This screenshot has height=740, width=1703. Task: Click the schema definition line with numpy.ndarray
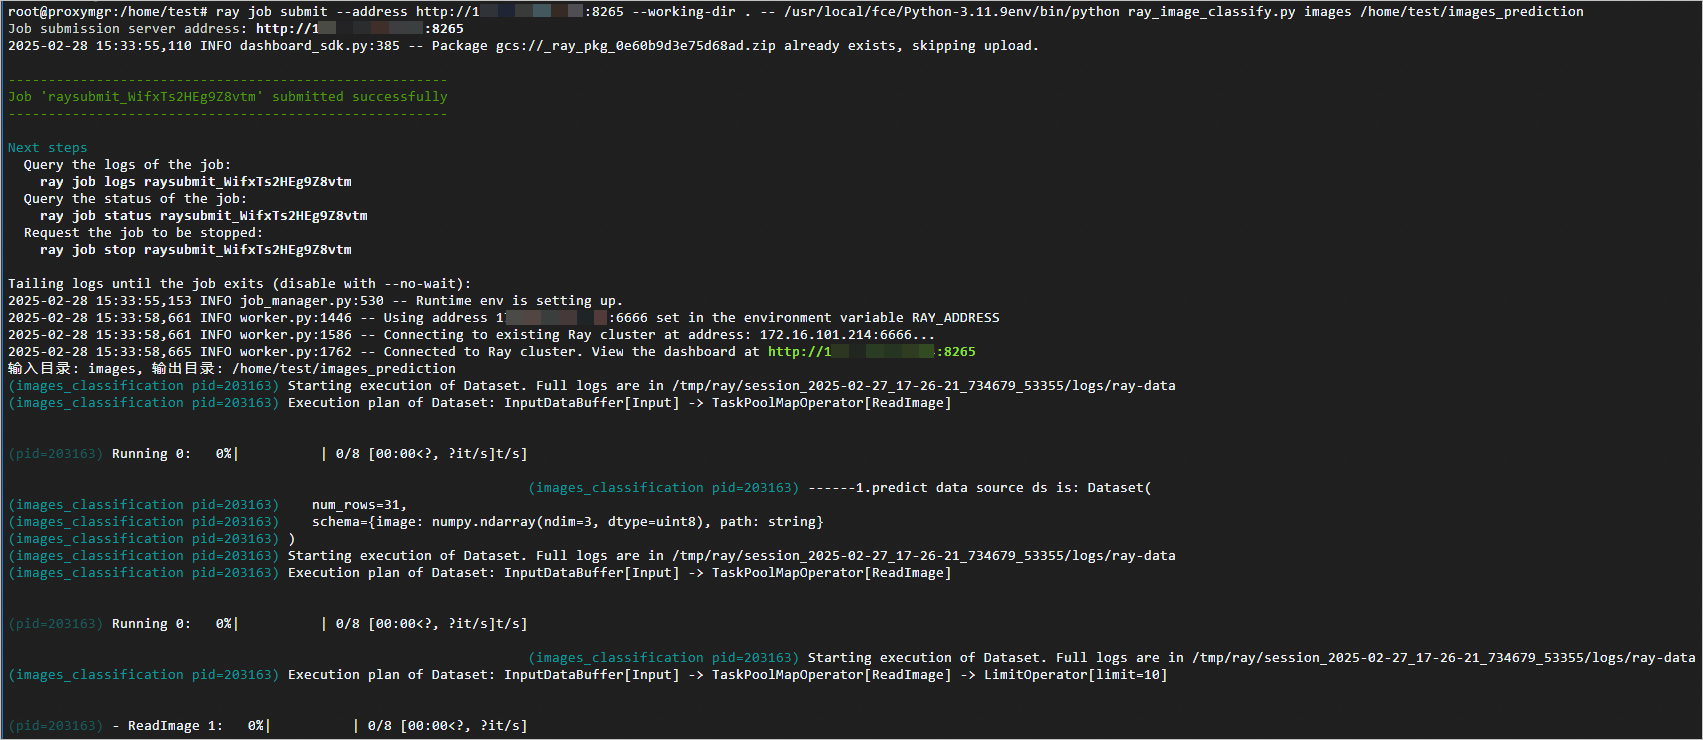tap(568, 522)
